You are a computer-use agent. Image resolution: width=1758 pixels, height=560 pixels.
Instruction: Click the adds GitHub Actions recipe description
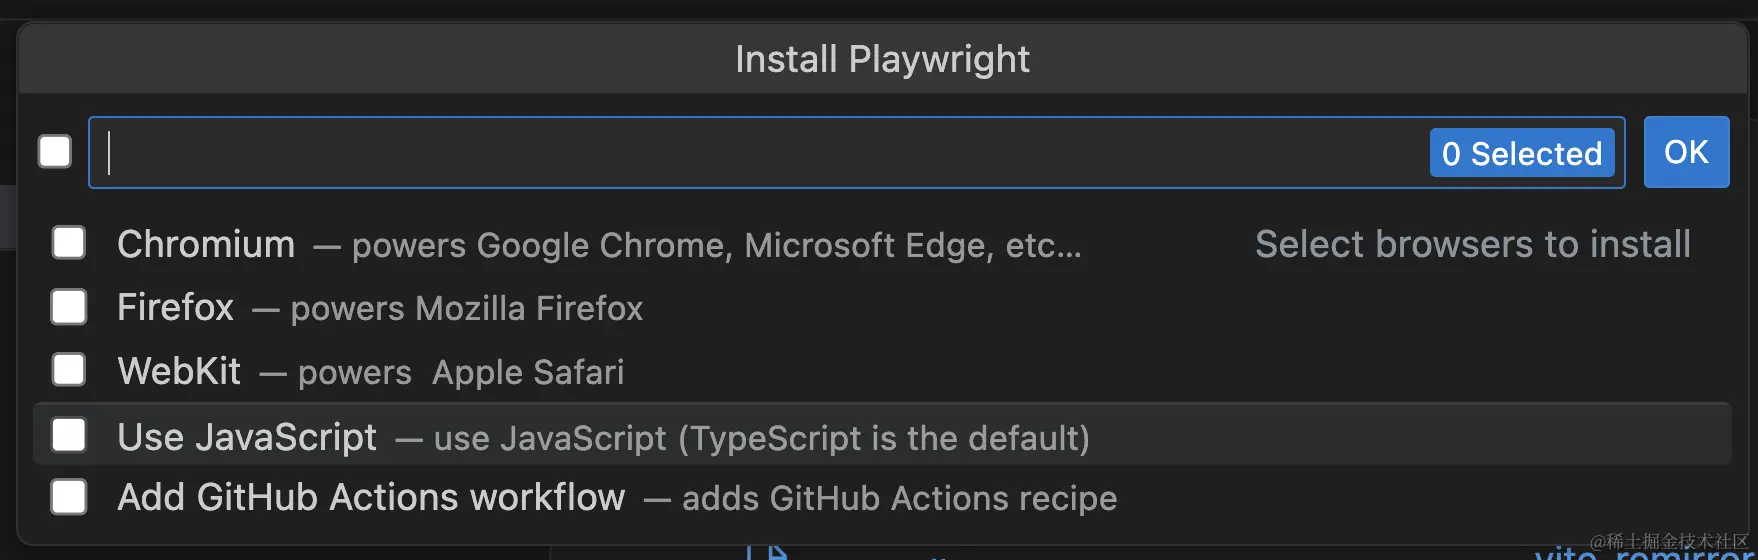tap(899, 498)
